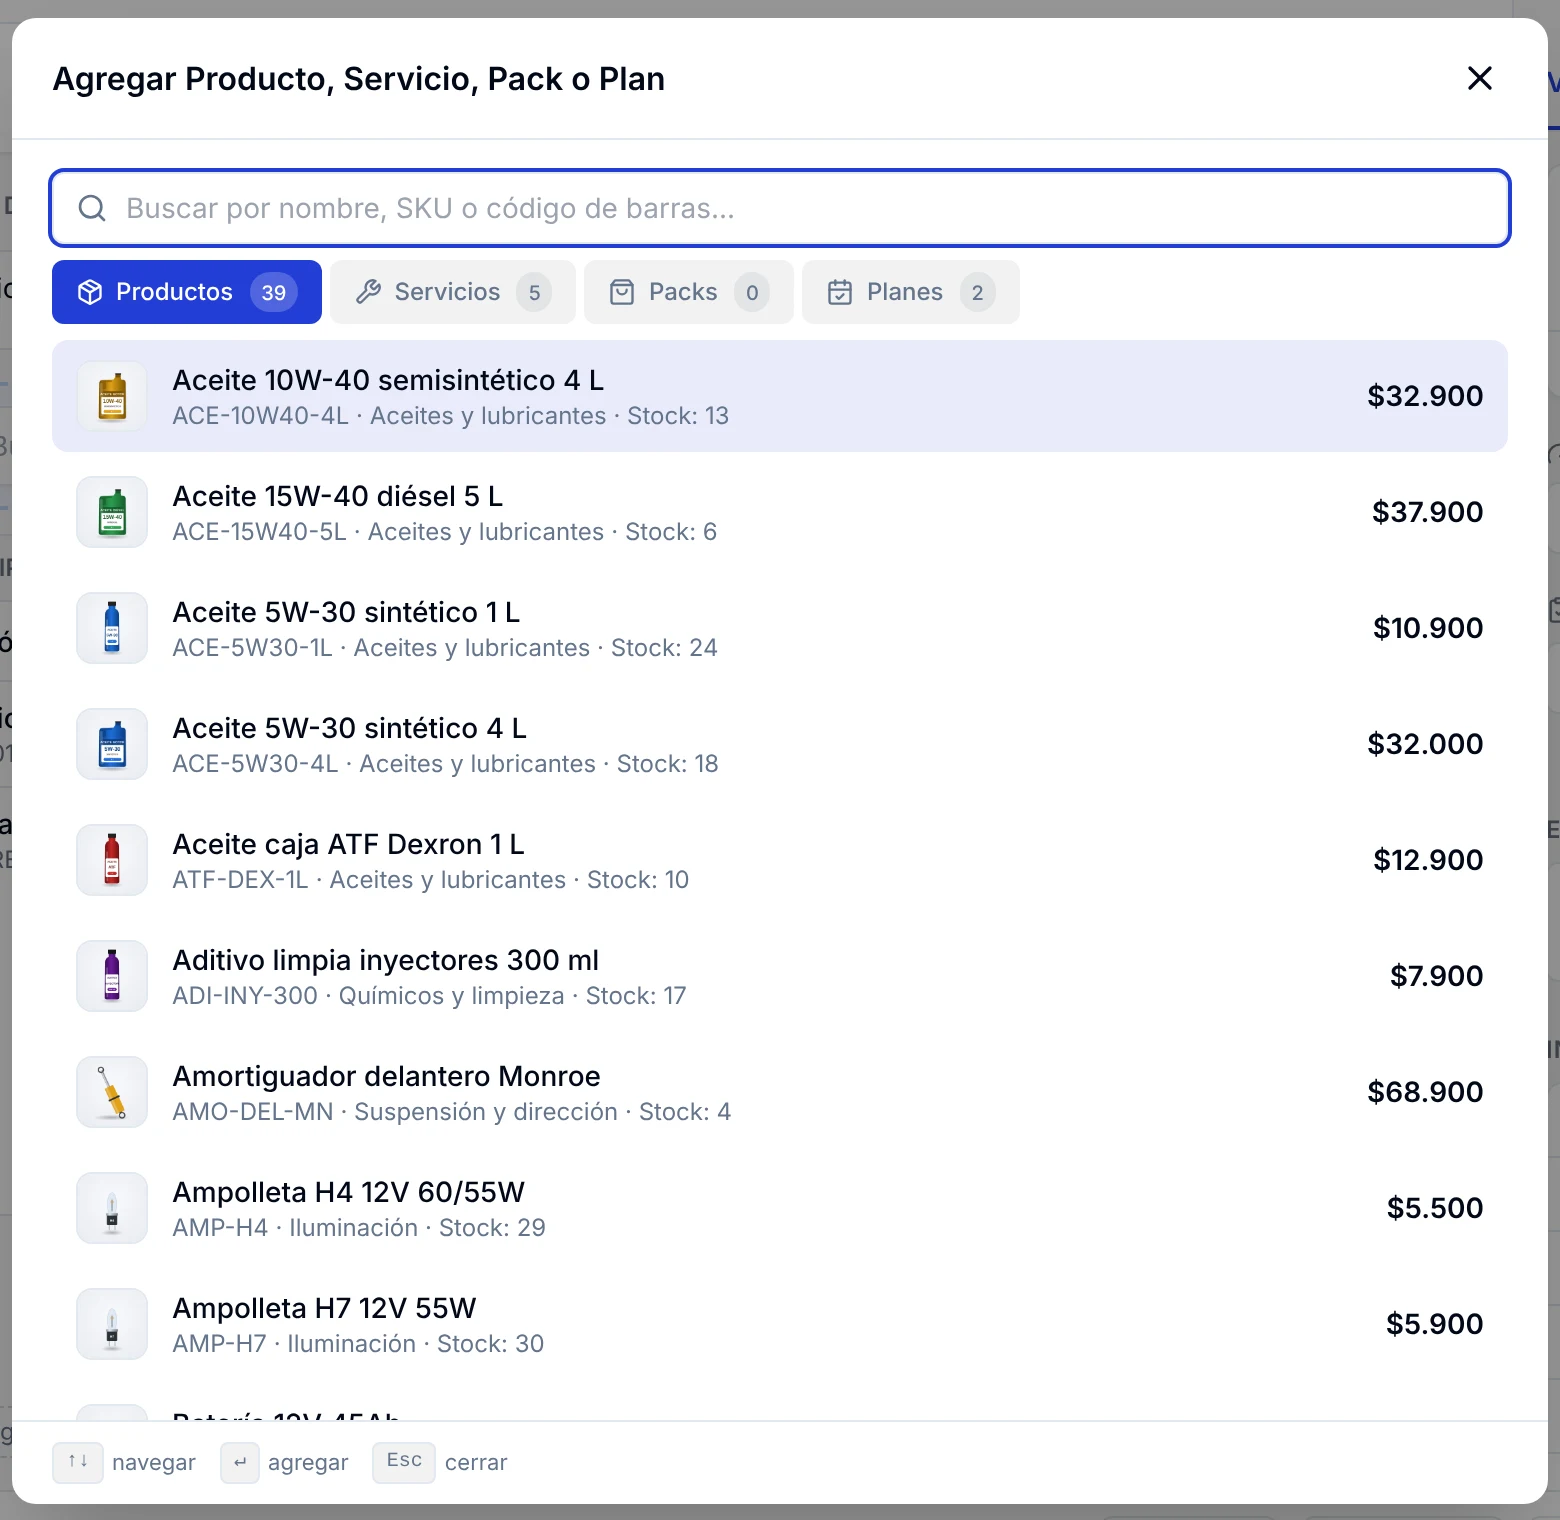
Task: Click the purple Aditivo limpia inyectores icon
Action: 112,976
